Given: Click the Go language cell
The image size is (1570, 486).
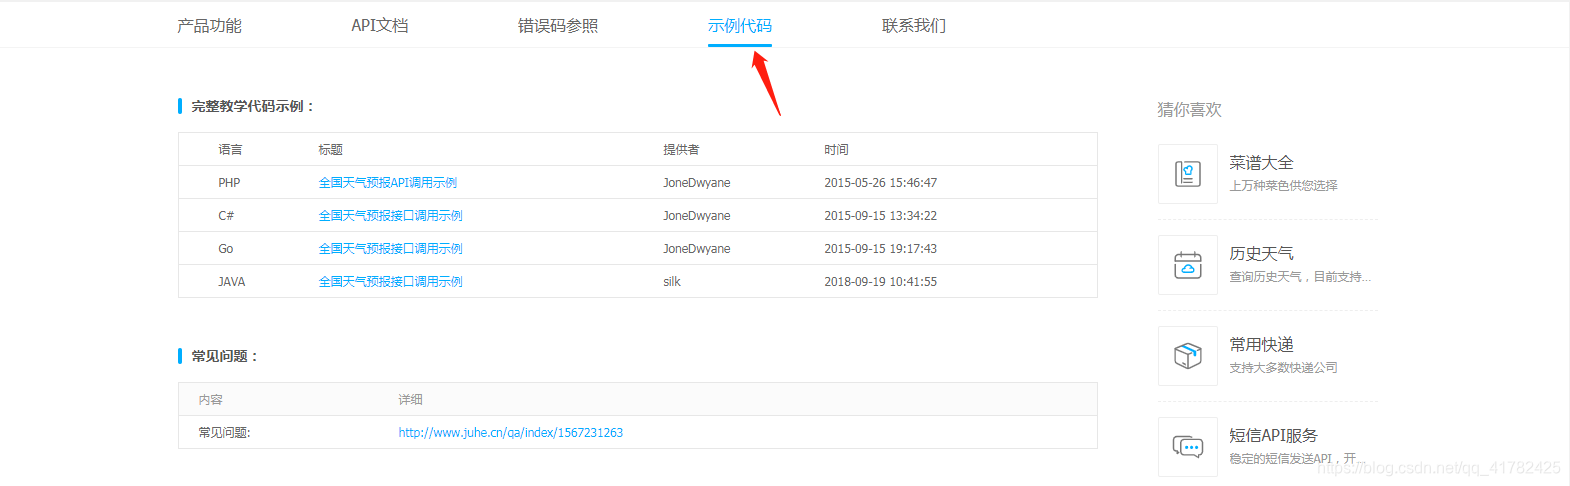Looking at the screenshot, I should click(x=226, y=249).
